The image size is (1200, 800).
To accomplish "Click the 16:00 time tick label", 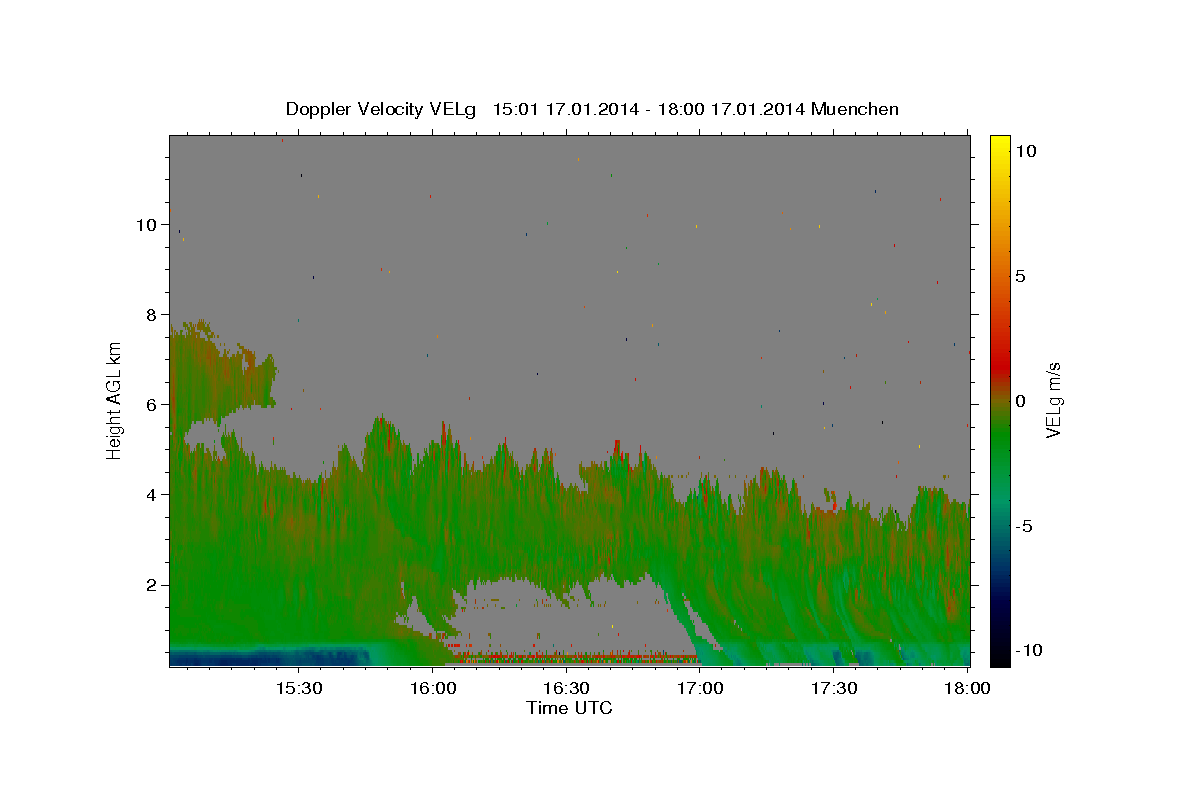I will click(432, 689).
